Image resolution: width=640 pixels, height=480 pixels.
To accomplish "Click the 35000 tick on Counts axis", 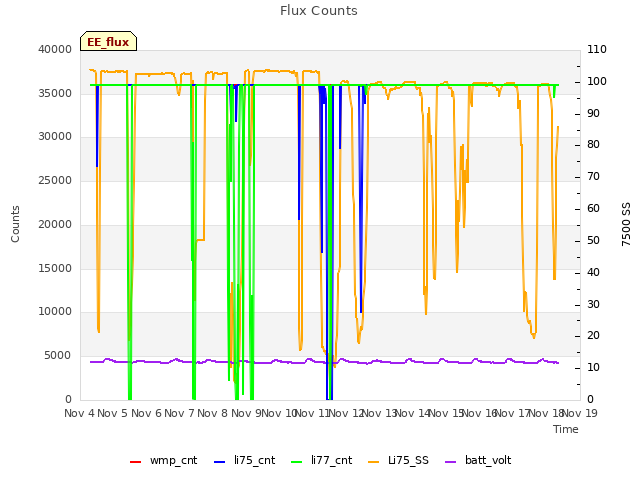I will (x=55, y=93).
